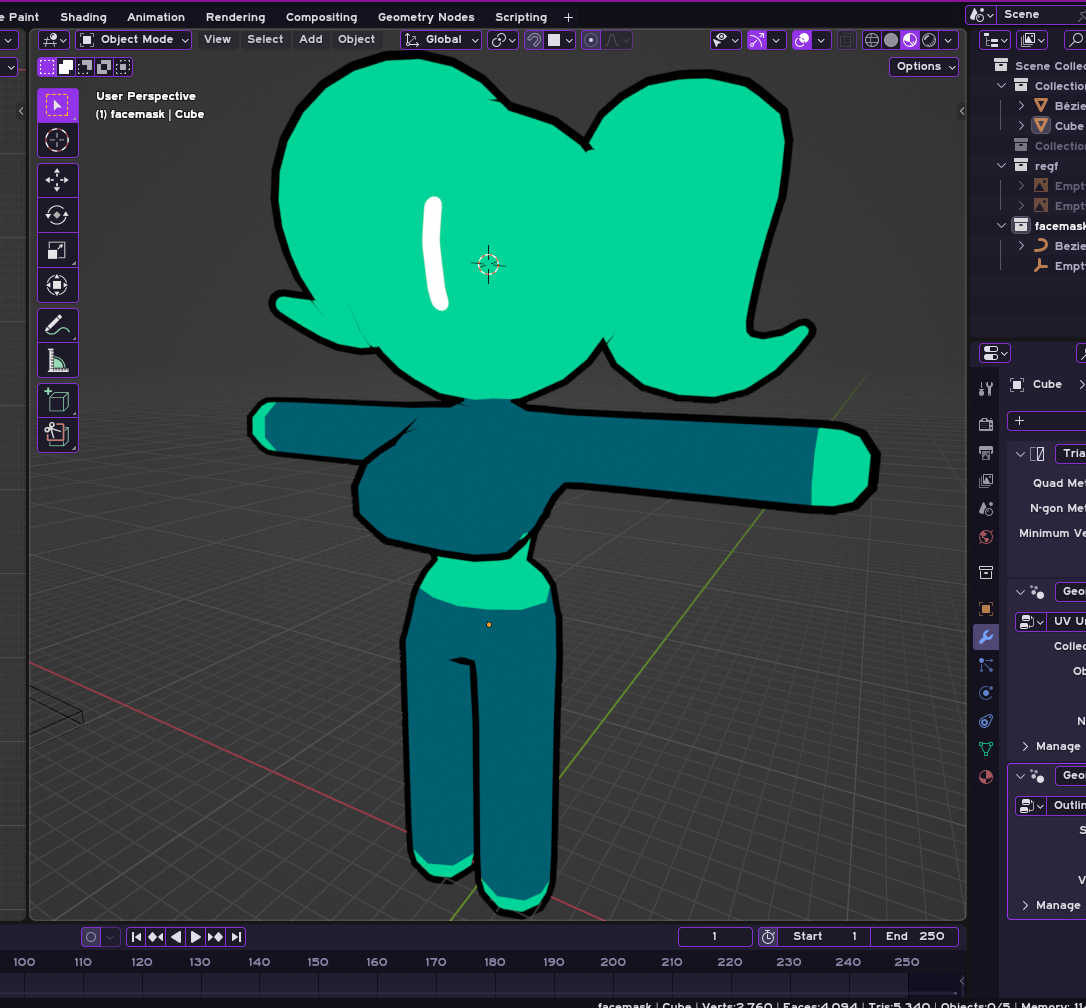Choose the Measure tool
Screen dimensions: 1086x1008
tap(57, 360)
